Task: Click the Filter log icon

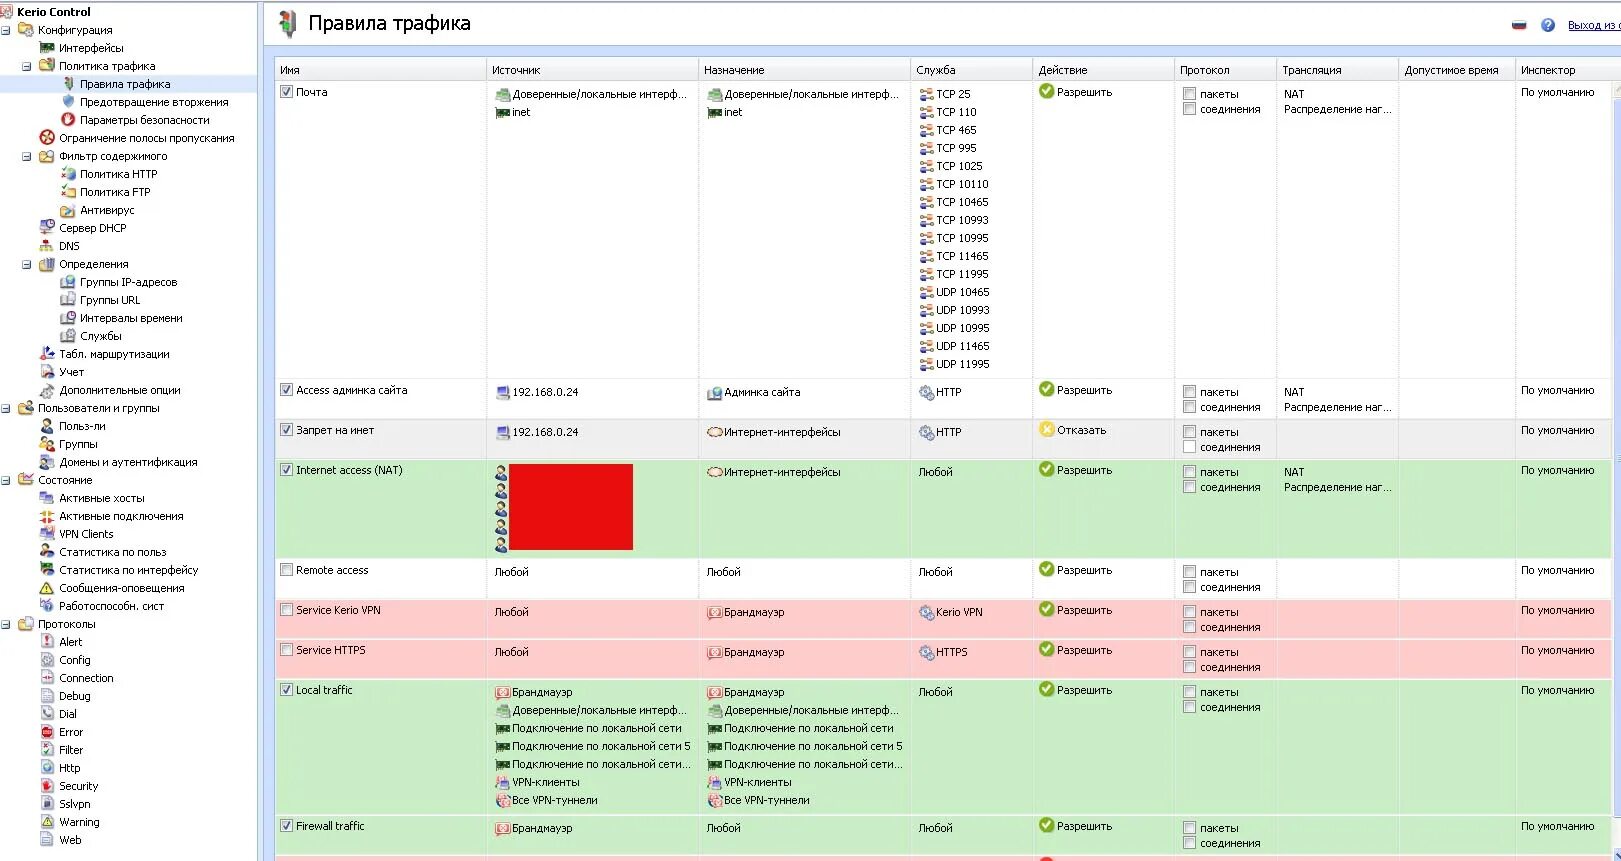Action: click(x=47, y=750)
